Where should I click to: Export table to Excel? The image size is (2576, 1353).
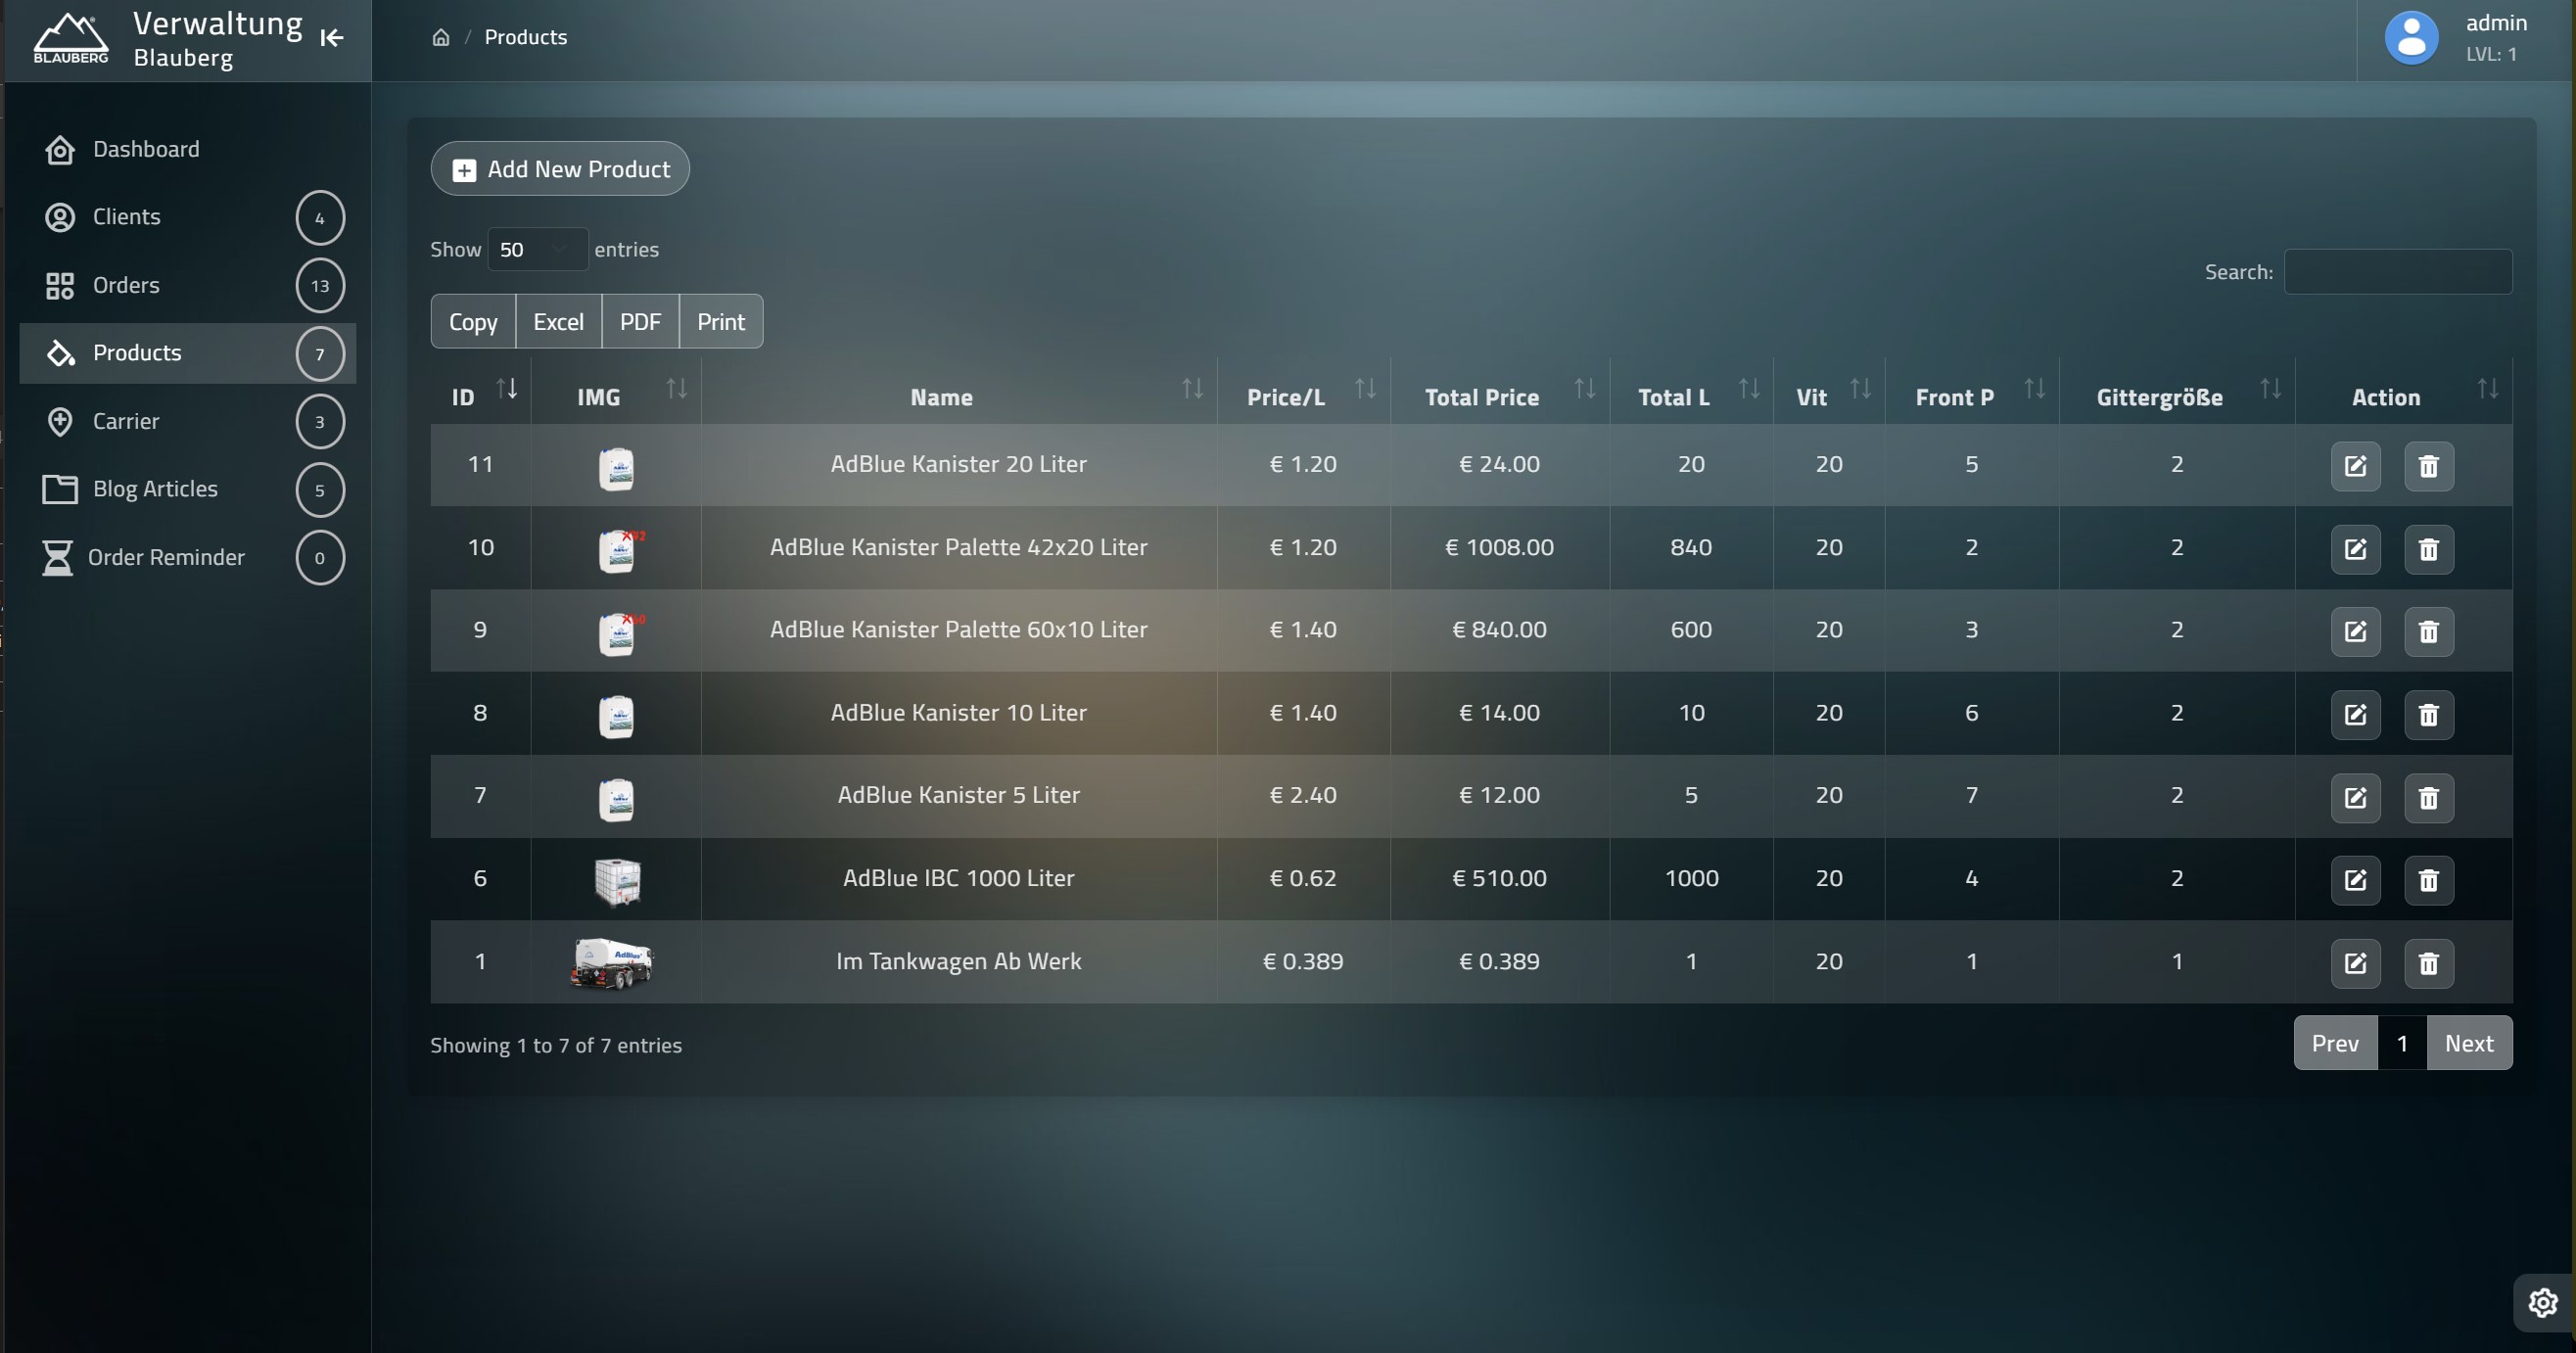tap(558, 321)
